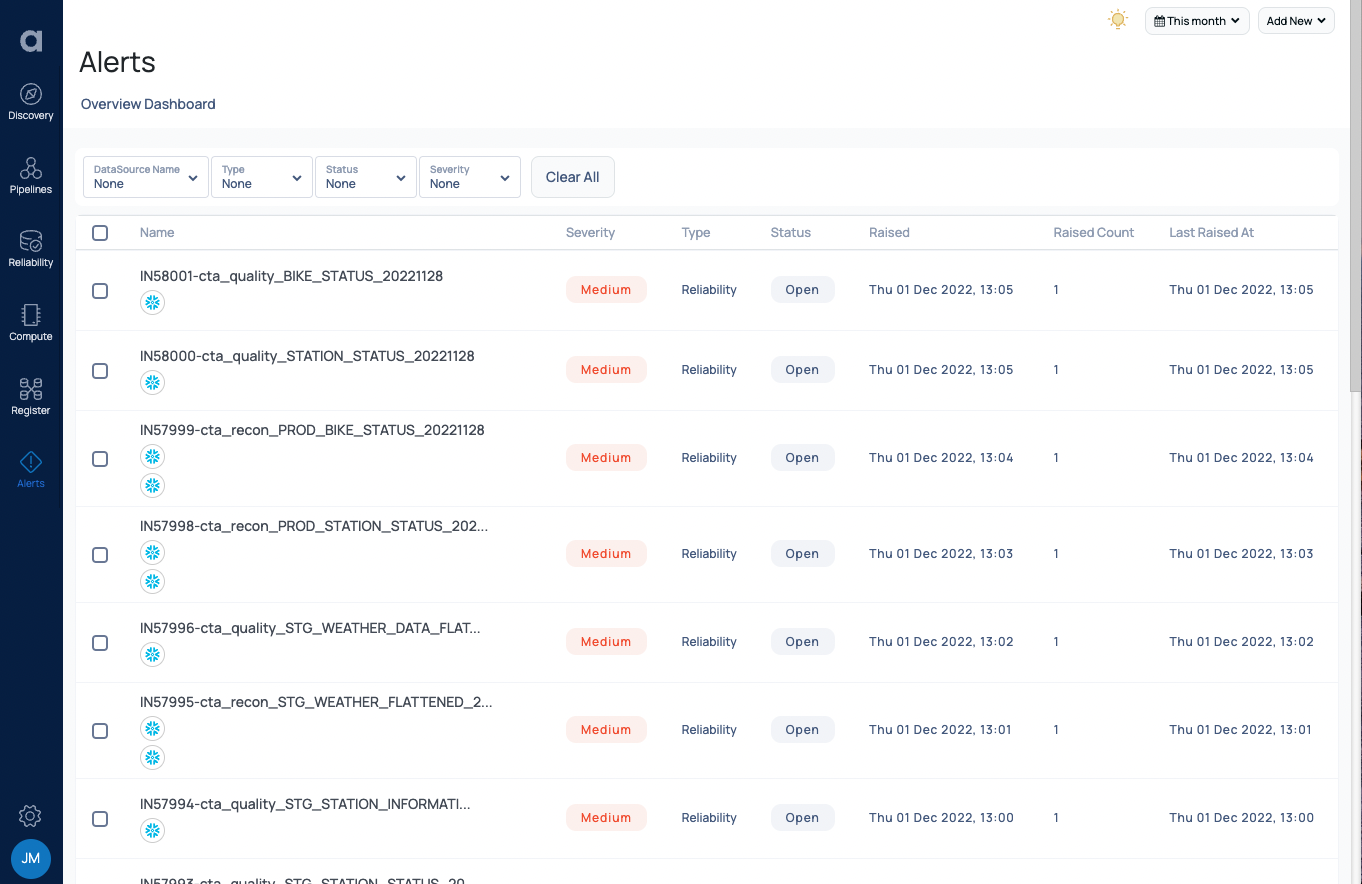Select the checkbox for IN58000 alert row
This screenshot has height=884, width=1362.
100,370
